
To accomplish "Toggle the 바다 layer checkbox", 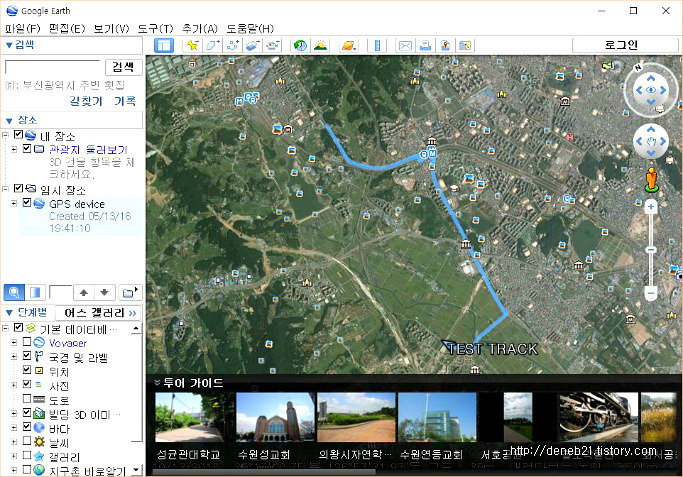I will tap(27, 427).
